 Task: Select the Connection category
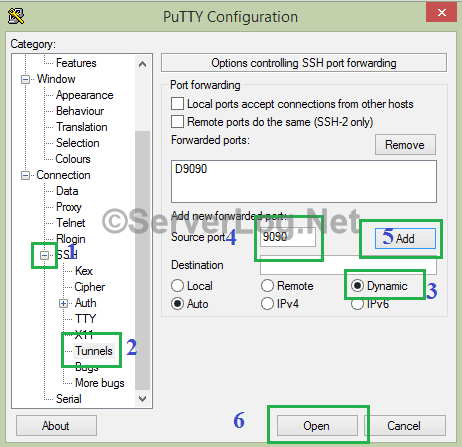[63, 175]
